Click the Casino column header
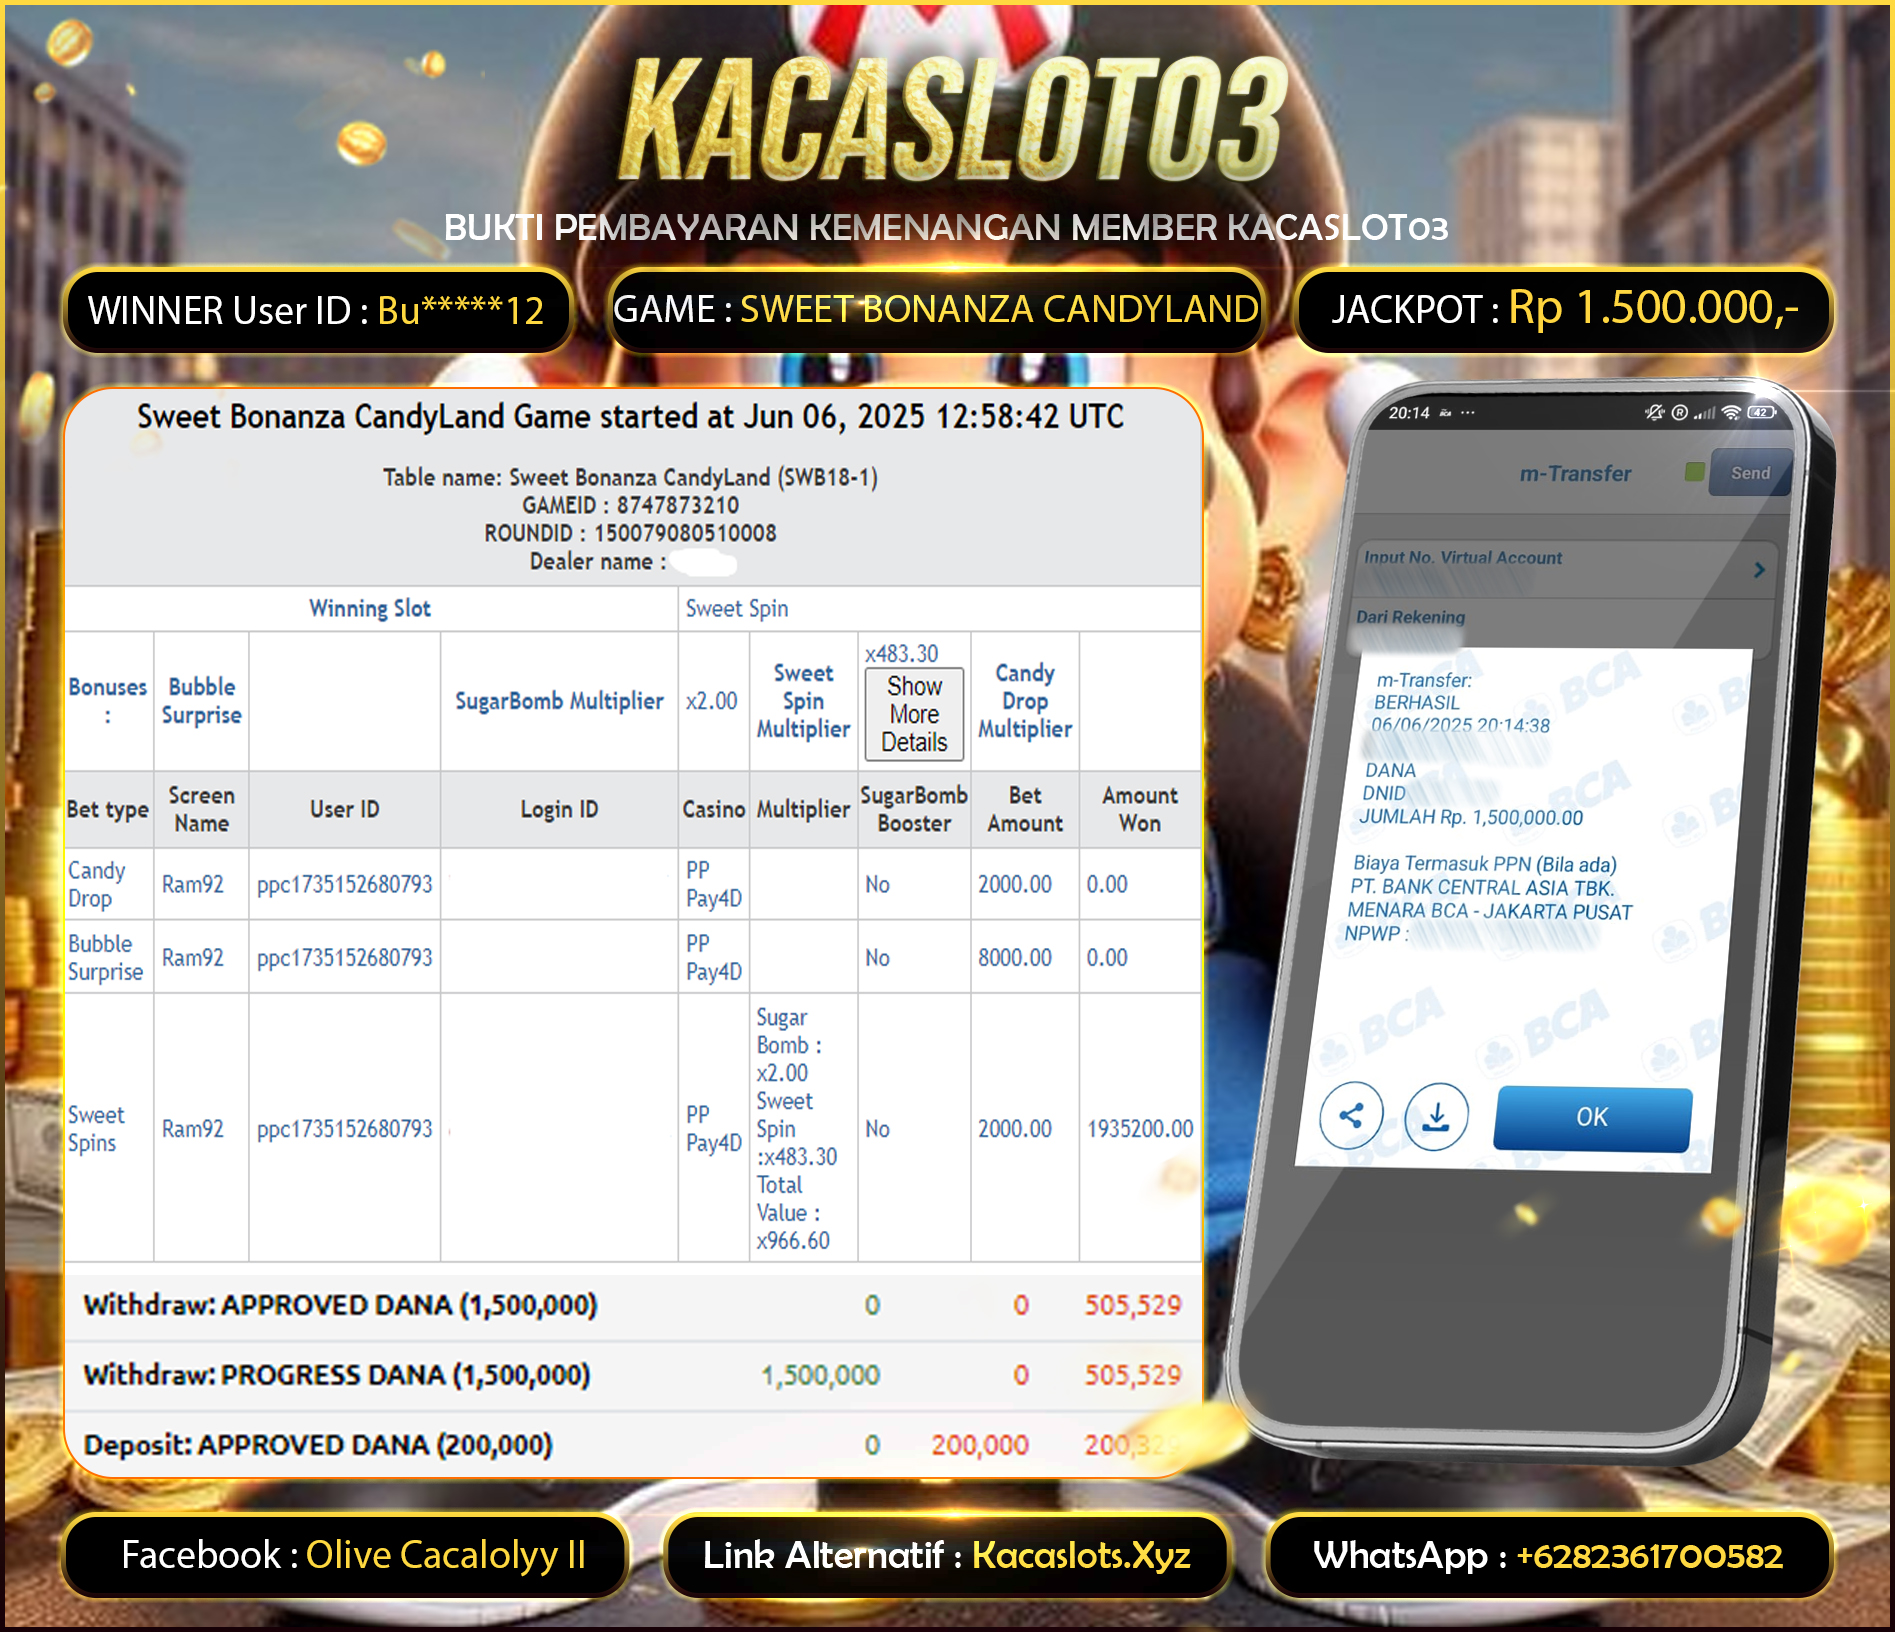 [x=714, y=809]
